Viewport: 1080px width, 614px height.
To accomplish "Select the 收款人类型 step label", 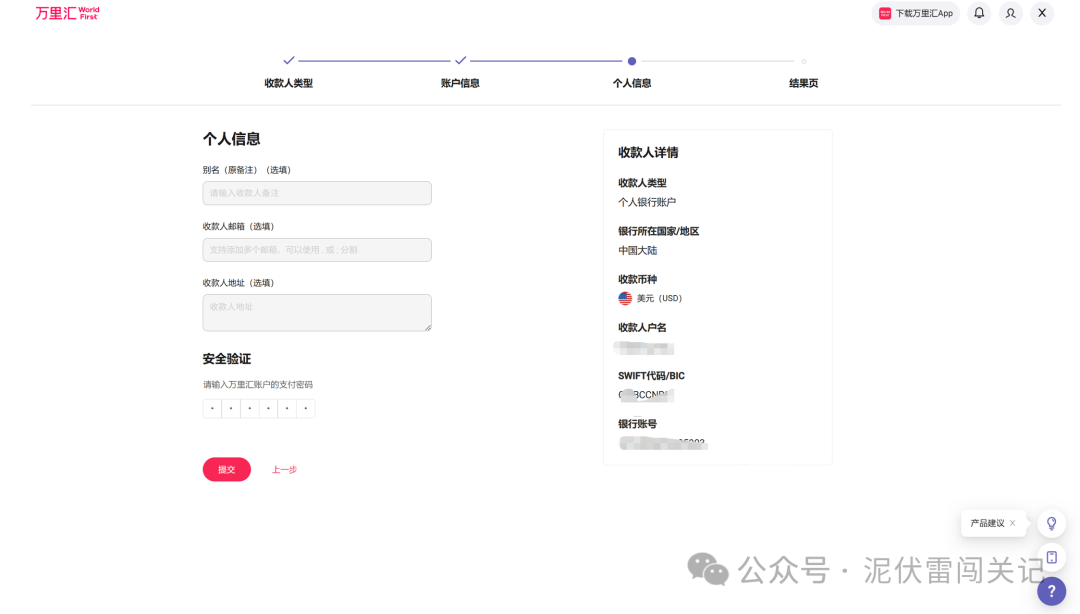I will (x=288, y=83).
